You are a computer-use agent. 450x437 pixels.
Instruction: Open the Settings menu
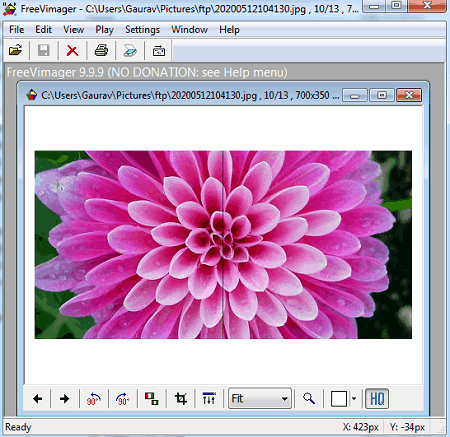pos(142,30)
